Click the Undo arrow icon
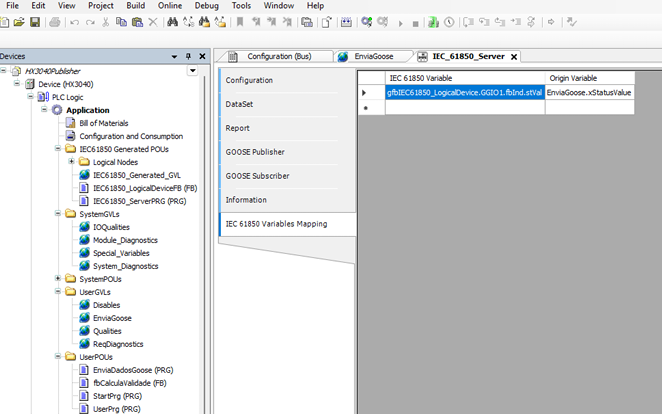The height and width of the screenshot is (414, 662). click(x=75, y=22)
